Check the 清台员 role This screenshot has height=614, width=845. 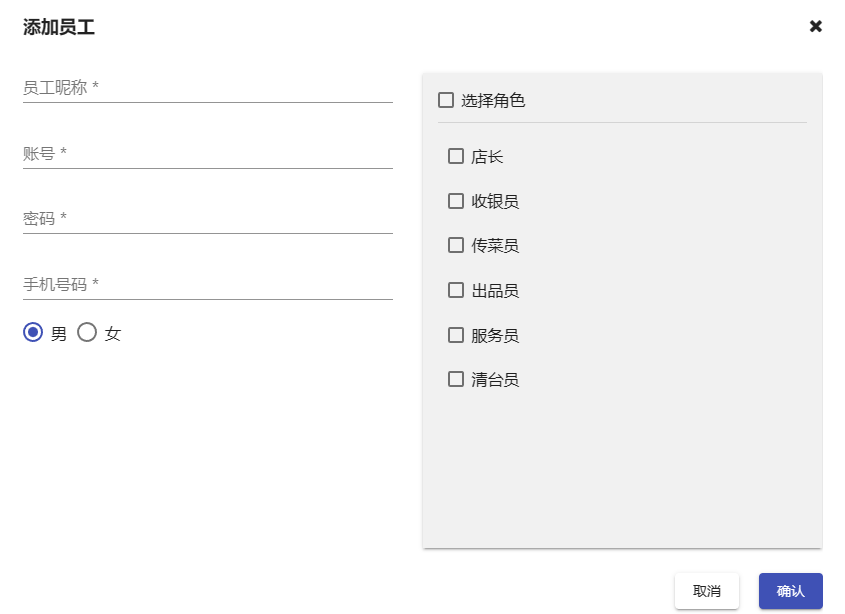(456, 379)
